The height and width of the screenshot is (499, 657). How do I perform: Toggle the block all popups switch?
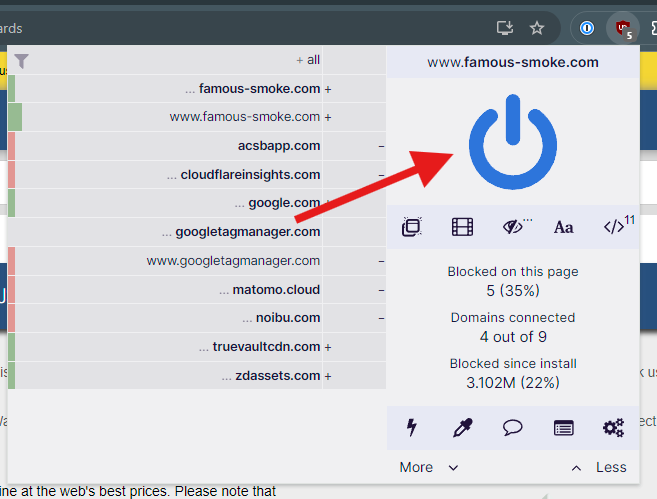click(411, 227)
